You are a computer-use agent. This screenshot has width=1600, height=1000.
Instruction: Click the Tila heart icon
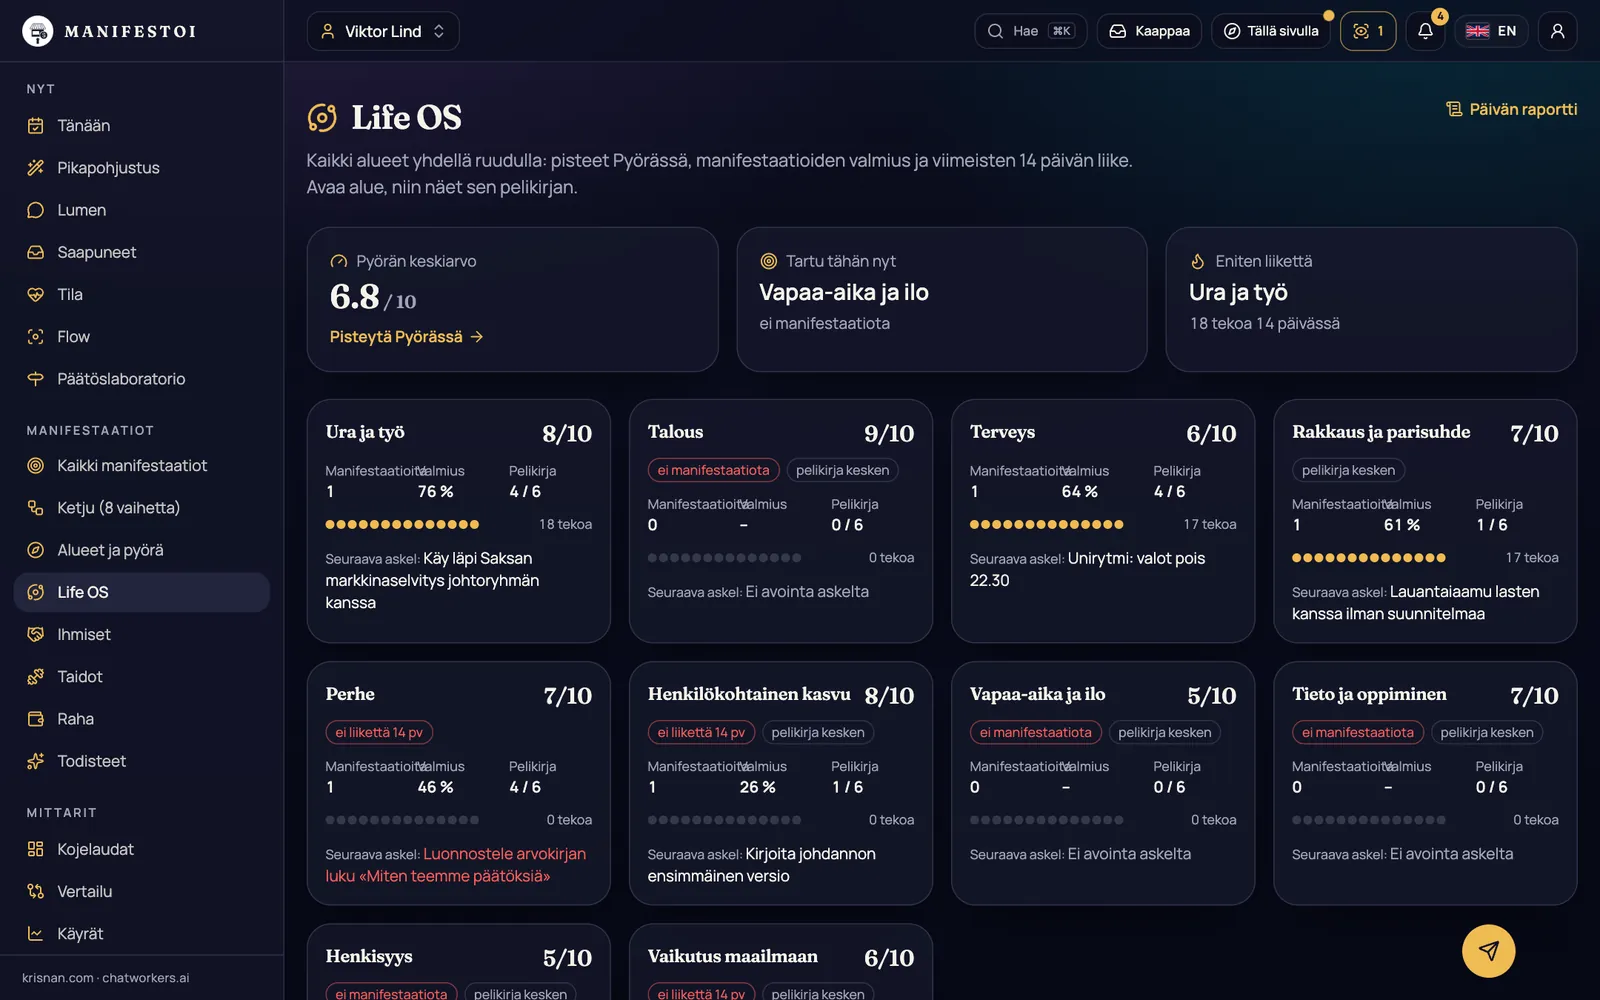[36, 294]
